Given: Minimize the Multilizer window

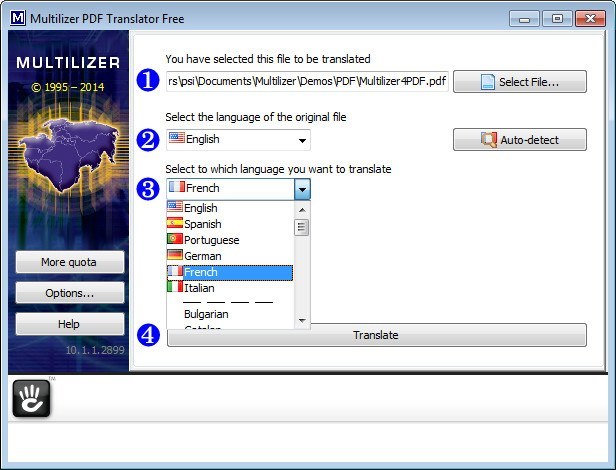Looking at the screenshot, I should pyautogui.click(x=524, y=18).
